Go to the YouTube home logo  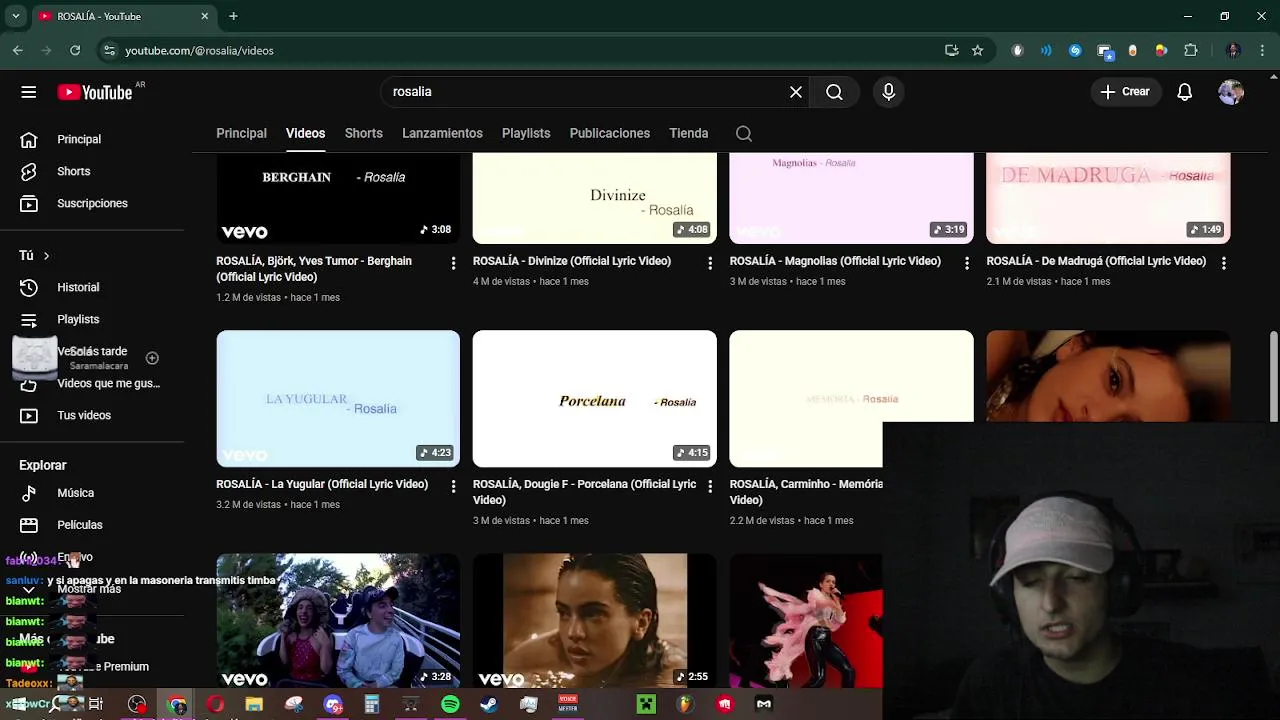coord(95,92)
